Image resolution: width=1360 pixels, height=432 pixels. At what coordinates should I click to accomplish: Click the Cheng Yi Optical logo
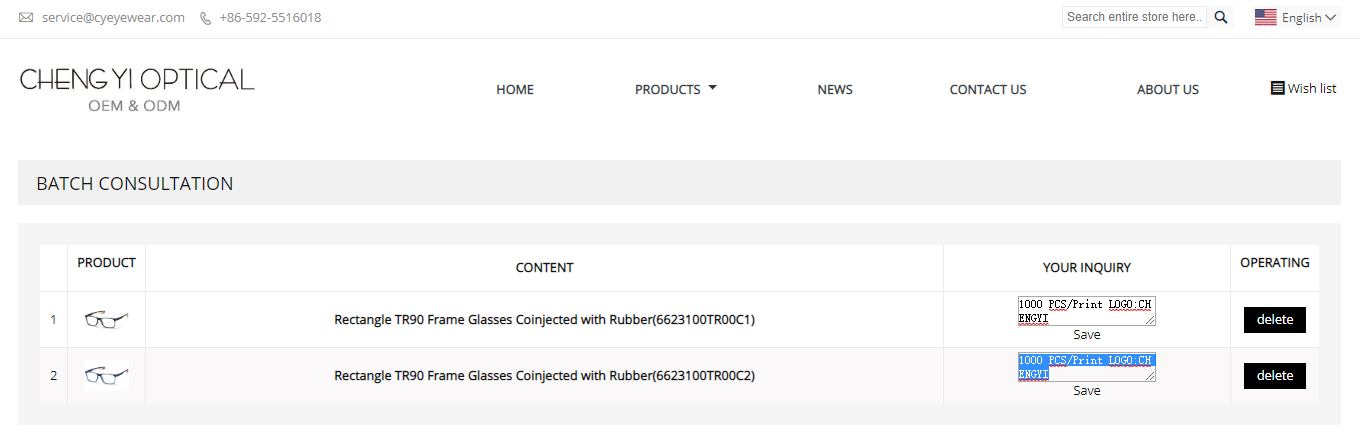tap(137, 90)
